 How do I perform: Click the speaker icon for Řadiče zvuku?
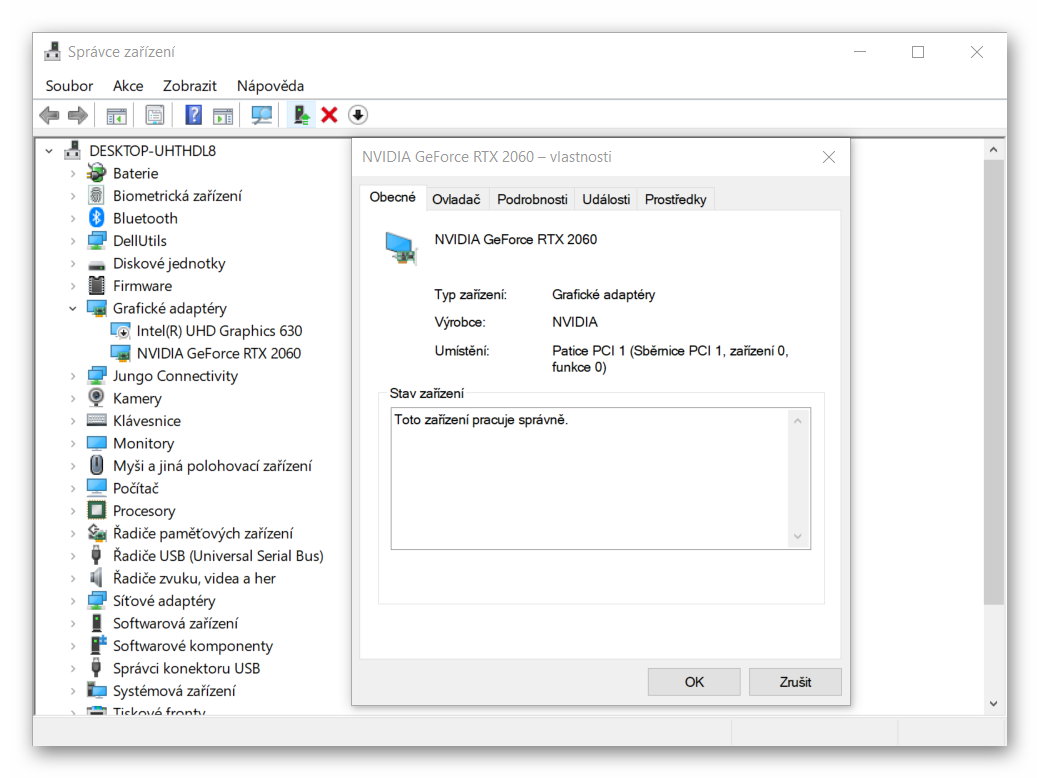click(x=97, y=579)
